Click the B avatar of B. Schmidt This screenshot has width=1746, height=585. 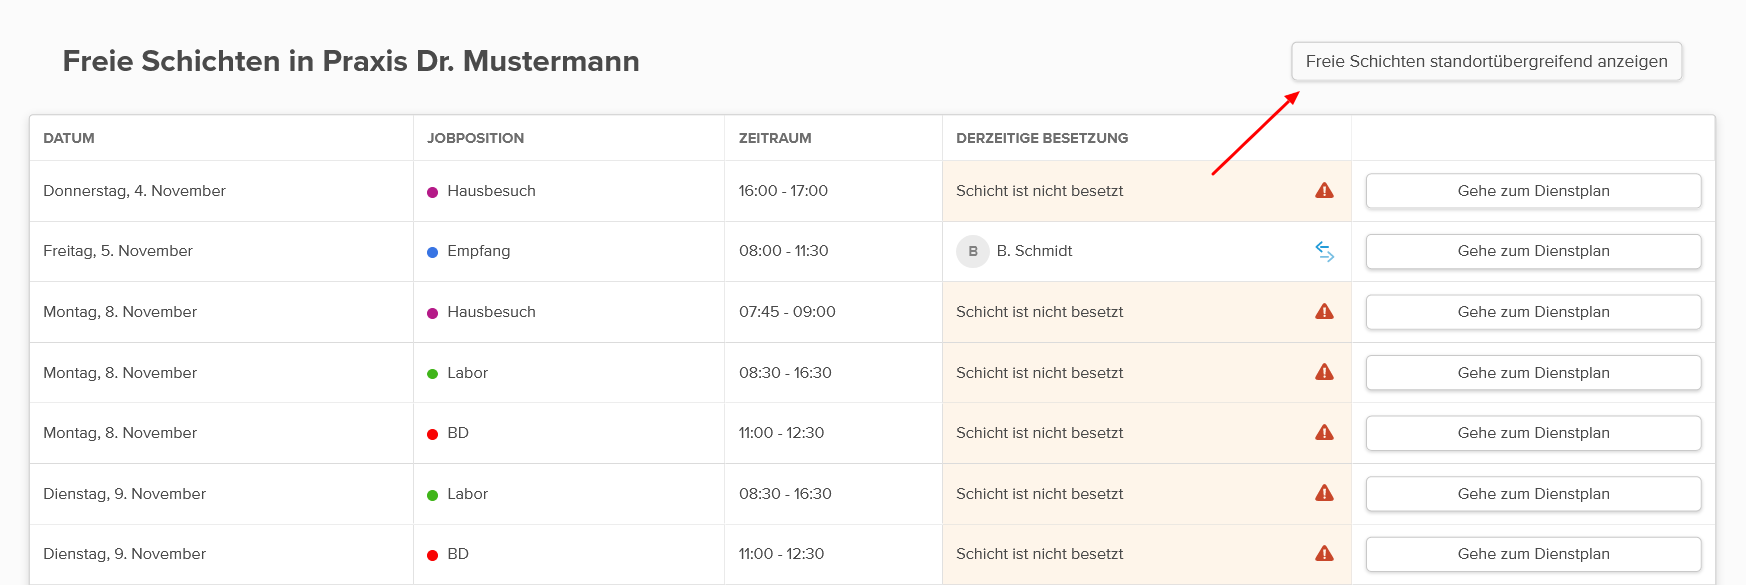[972, 251]
